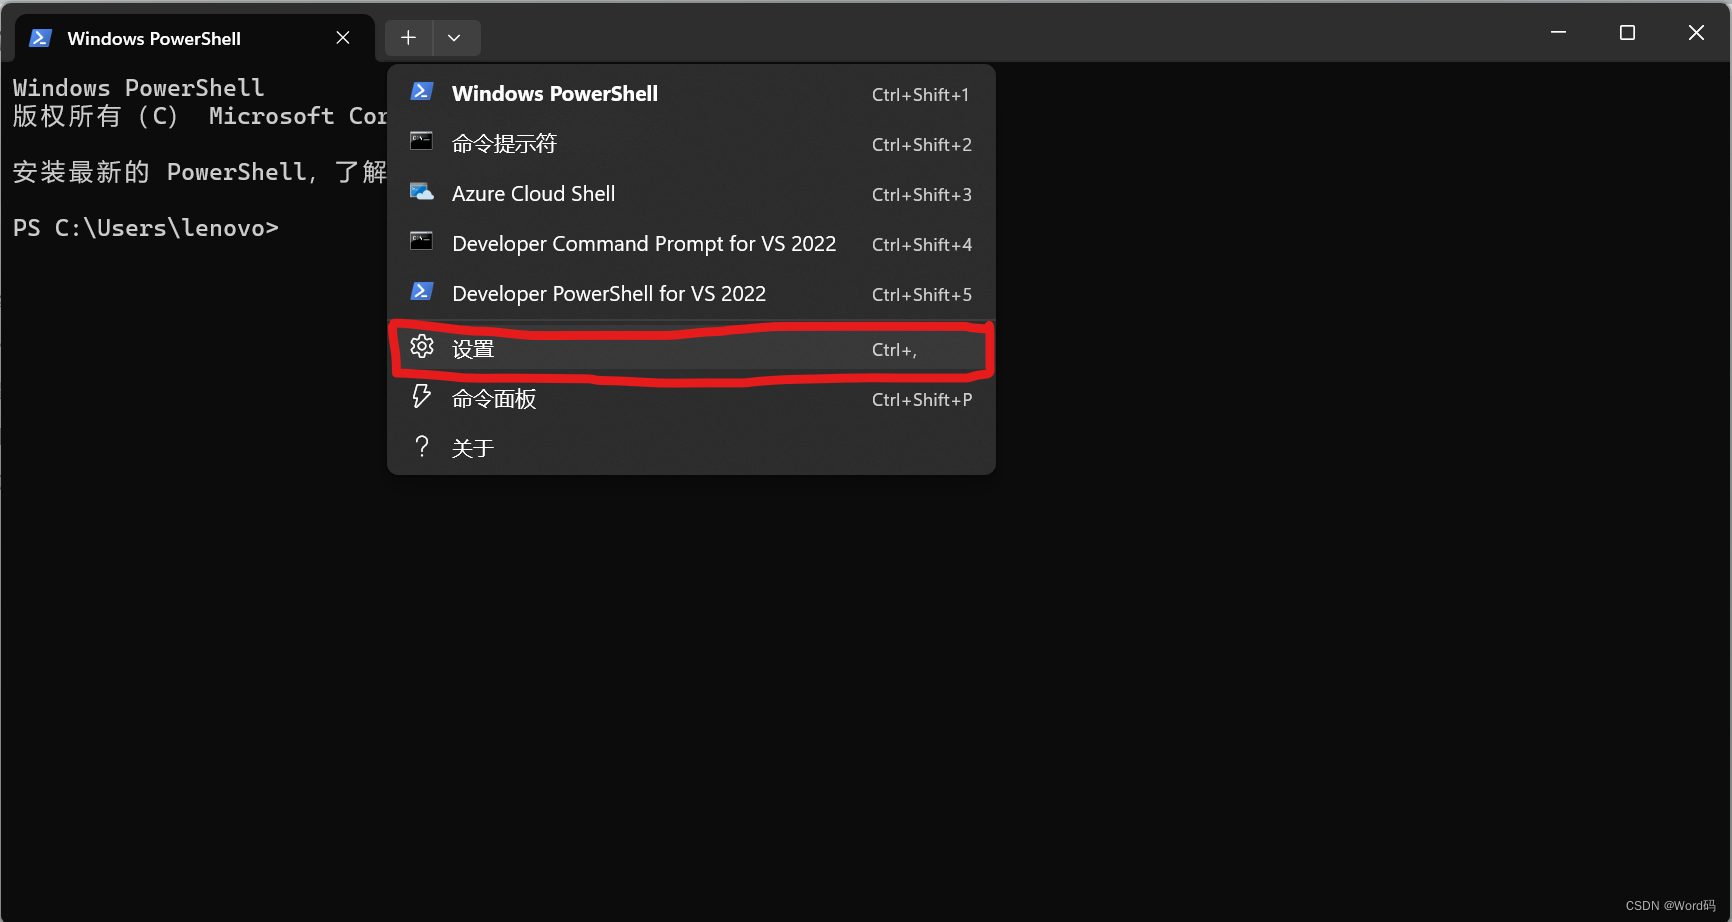1732x922 pixels.
Task: Launch Windows PowerShell profile from menu
Action: tap(691, 94)
